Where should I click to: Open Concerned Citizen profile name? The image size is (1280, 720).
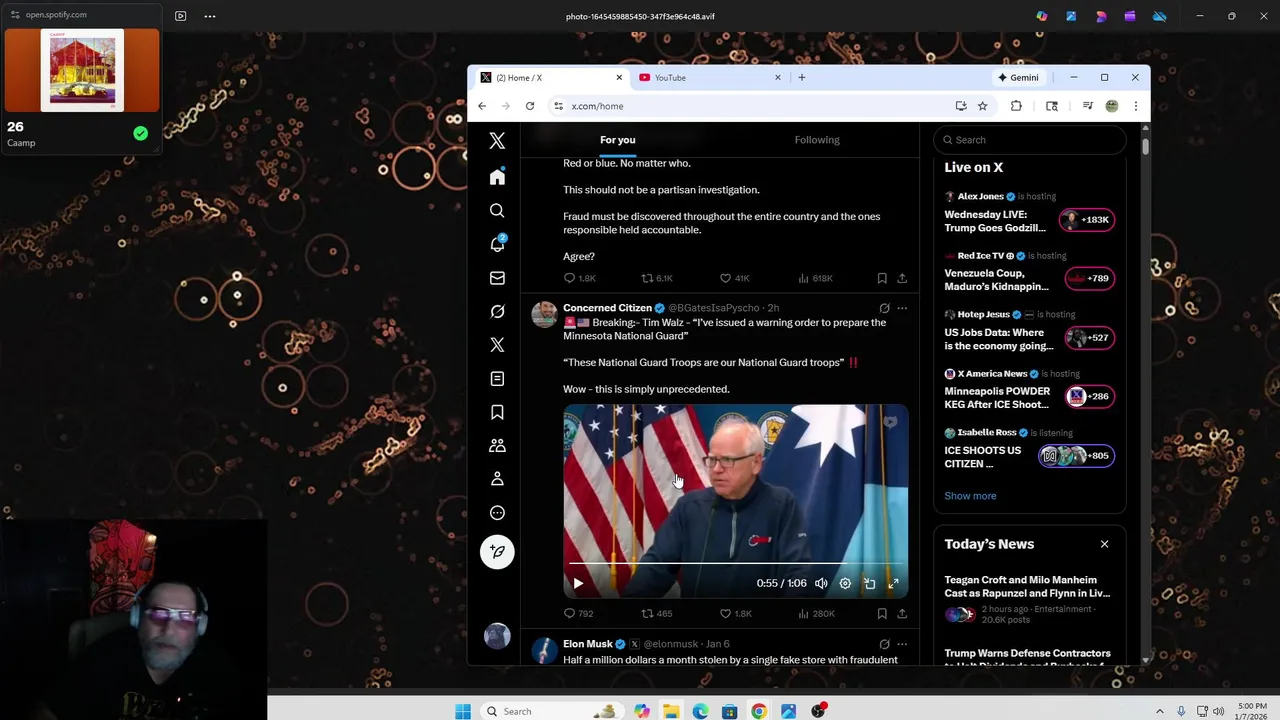[x=607, y=308]
